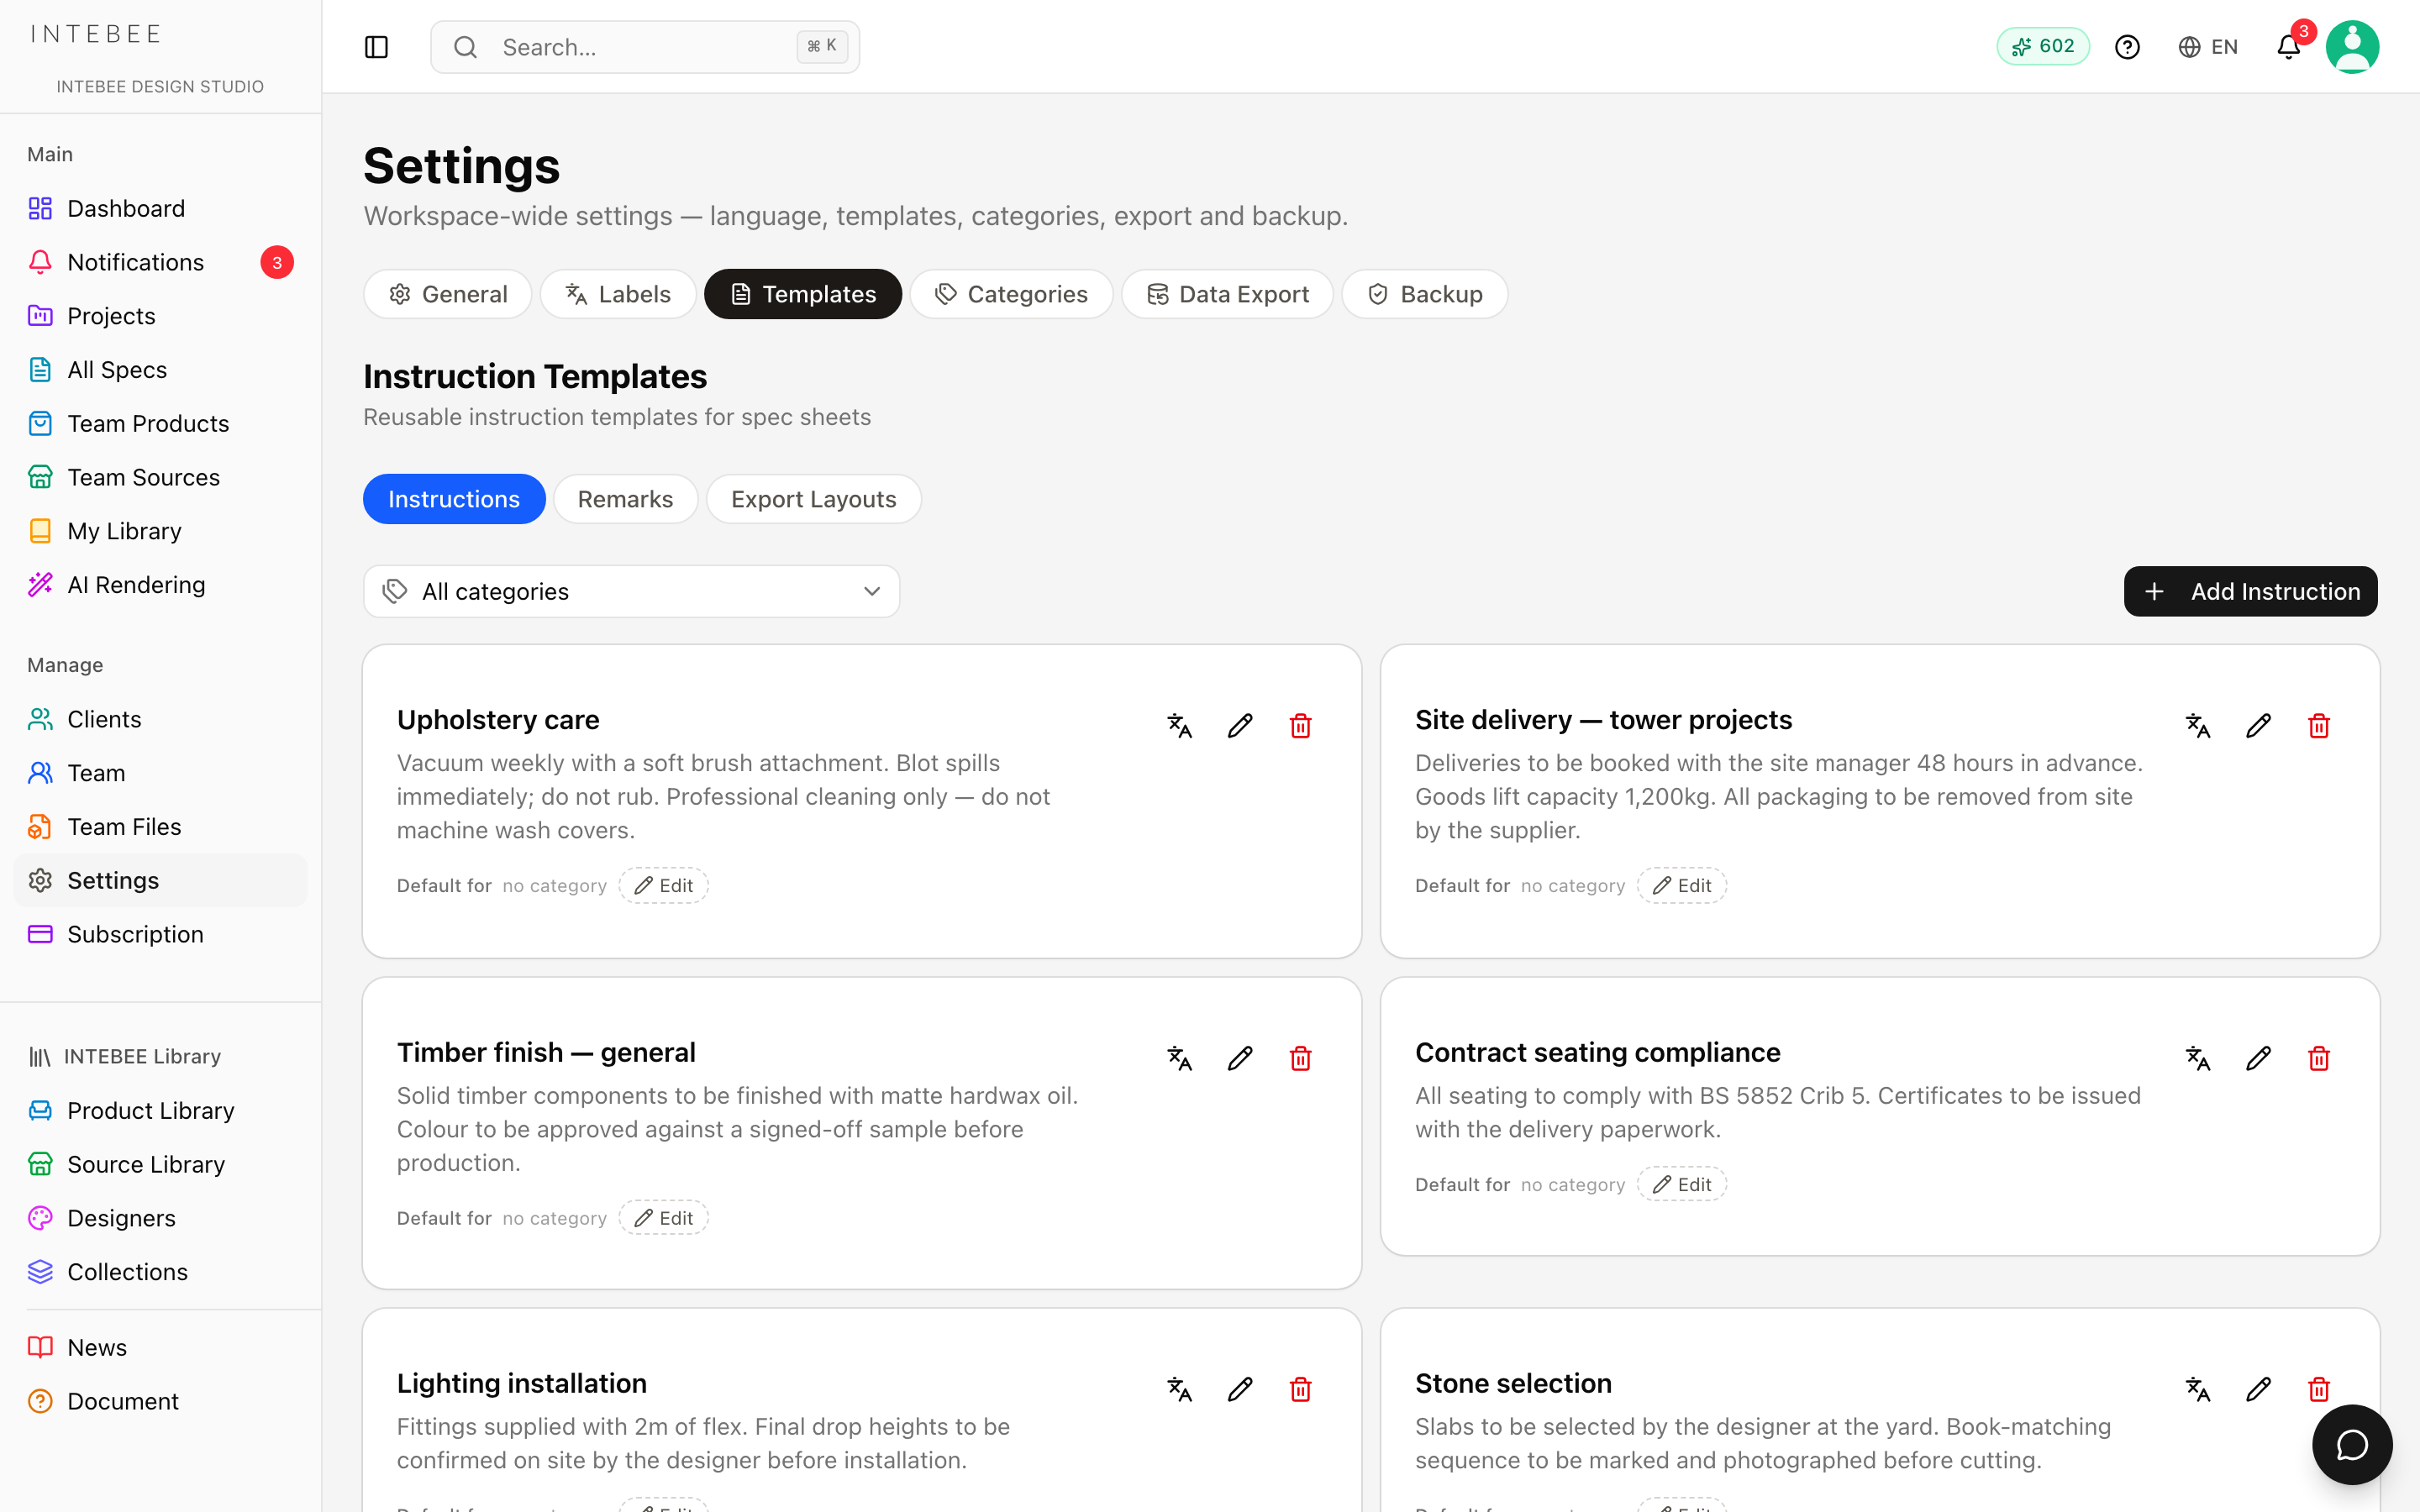
Task: Translate the Stone selection template
Action: 2198,1389
